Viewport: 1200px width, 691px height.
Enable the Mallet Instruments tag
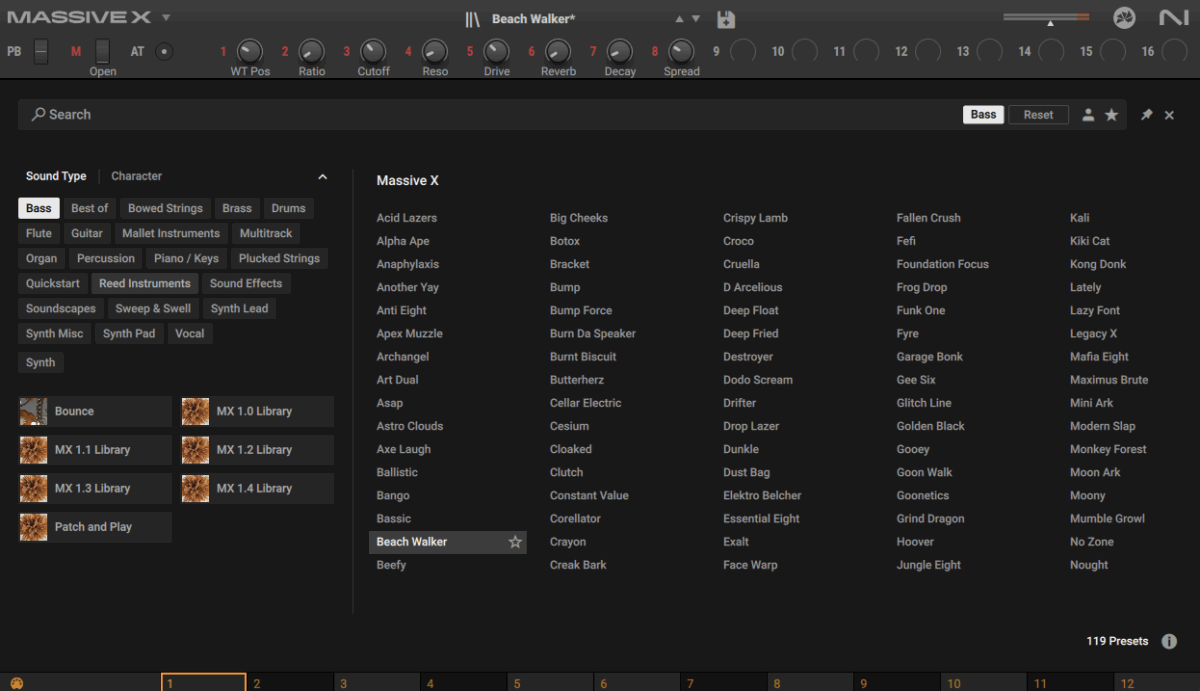coord(171,233)
